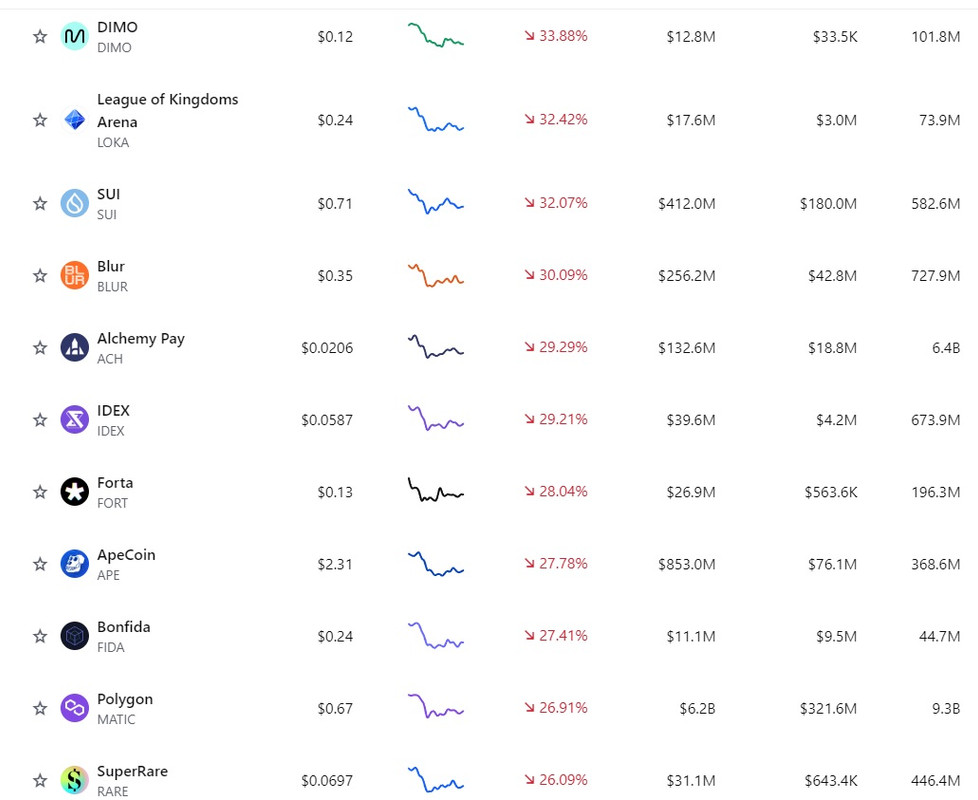This screenshot has width=978, height=800.
Task: Click the Bonfida cube logo icon
Action: pyautogui.click(x=74, y=636)
